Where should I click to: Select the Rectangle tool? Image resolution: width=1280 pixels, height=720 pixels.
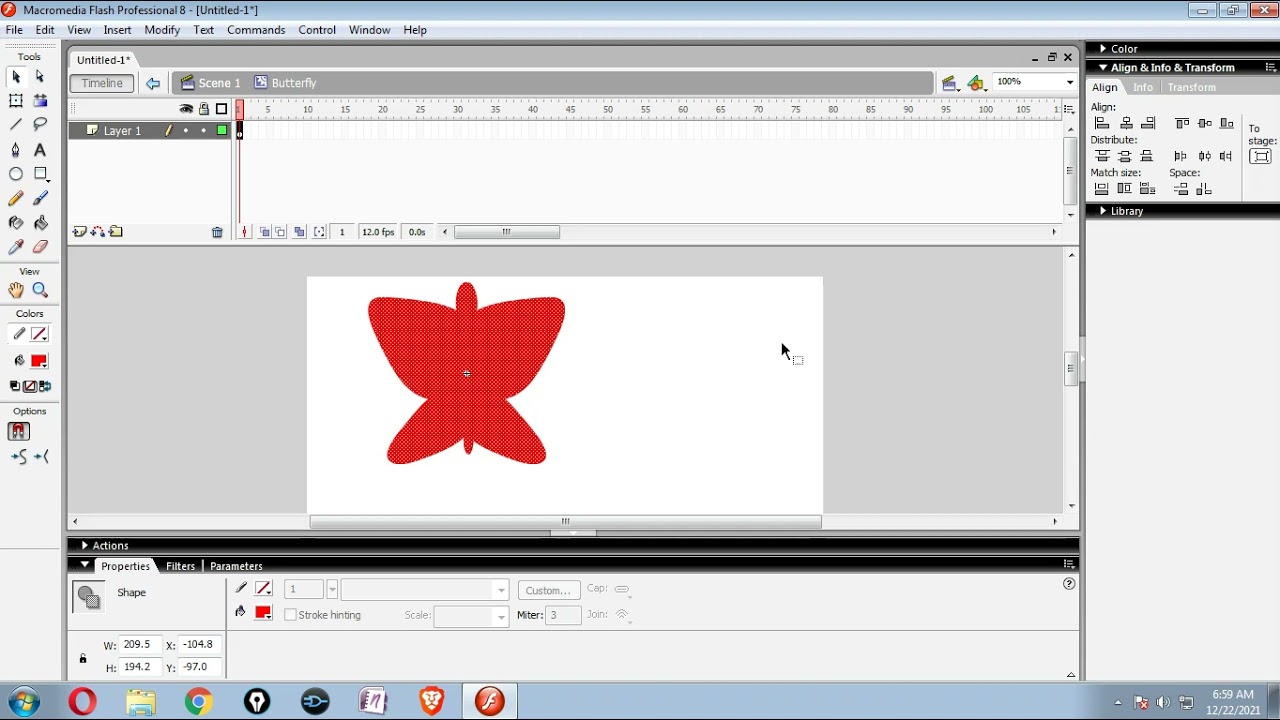coord(40,174)
